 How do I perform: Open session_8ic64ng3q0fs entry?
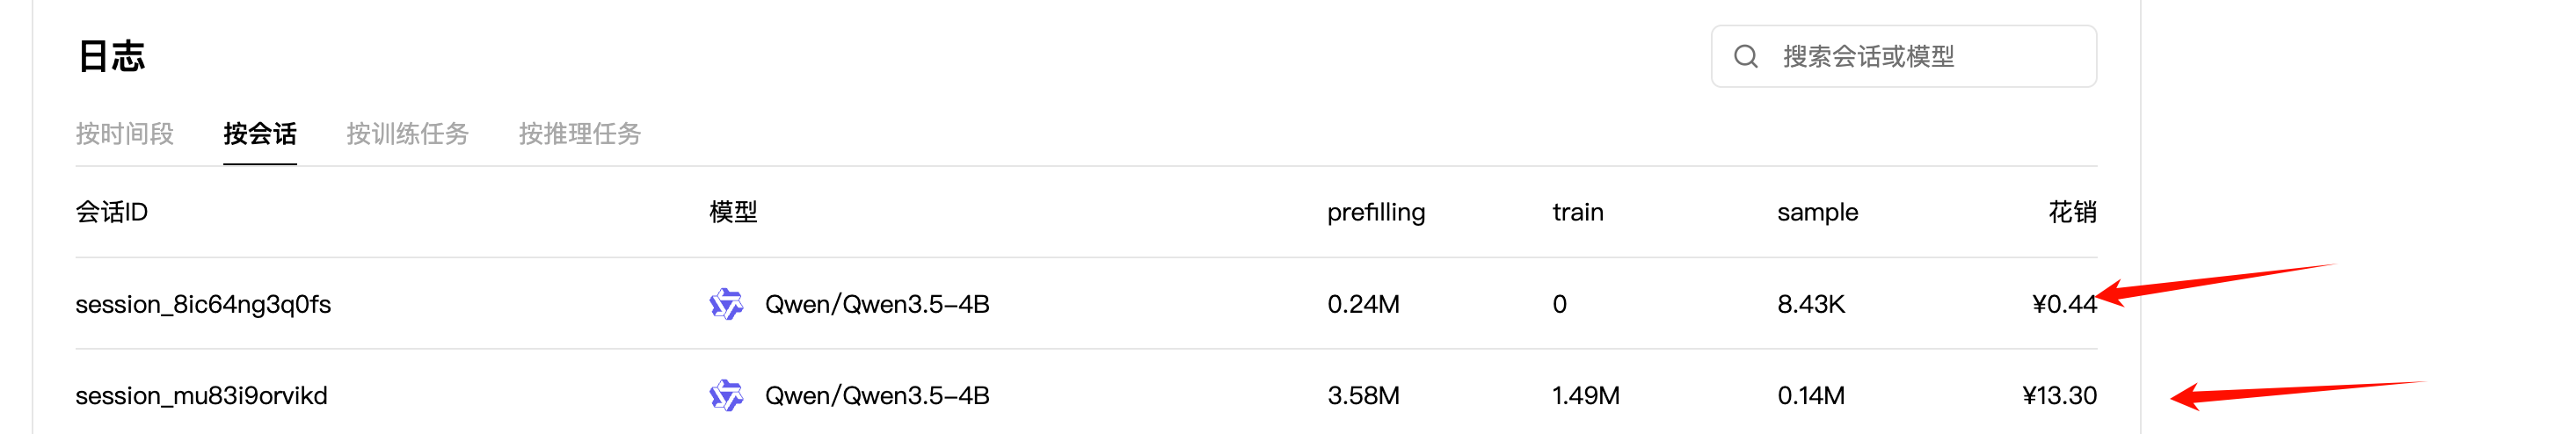[x=203, y=304]
